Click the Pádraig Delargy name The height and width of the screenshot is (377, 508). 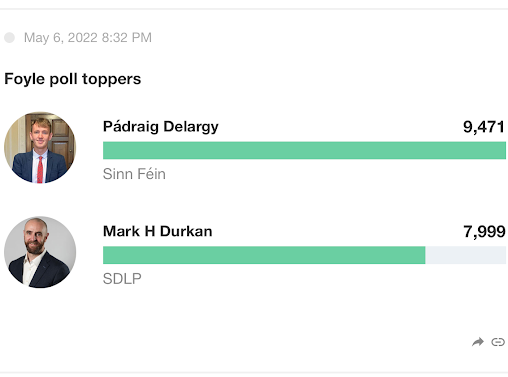point(161,127)
